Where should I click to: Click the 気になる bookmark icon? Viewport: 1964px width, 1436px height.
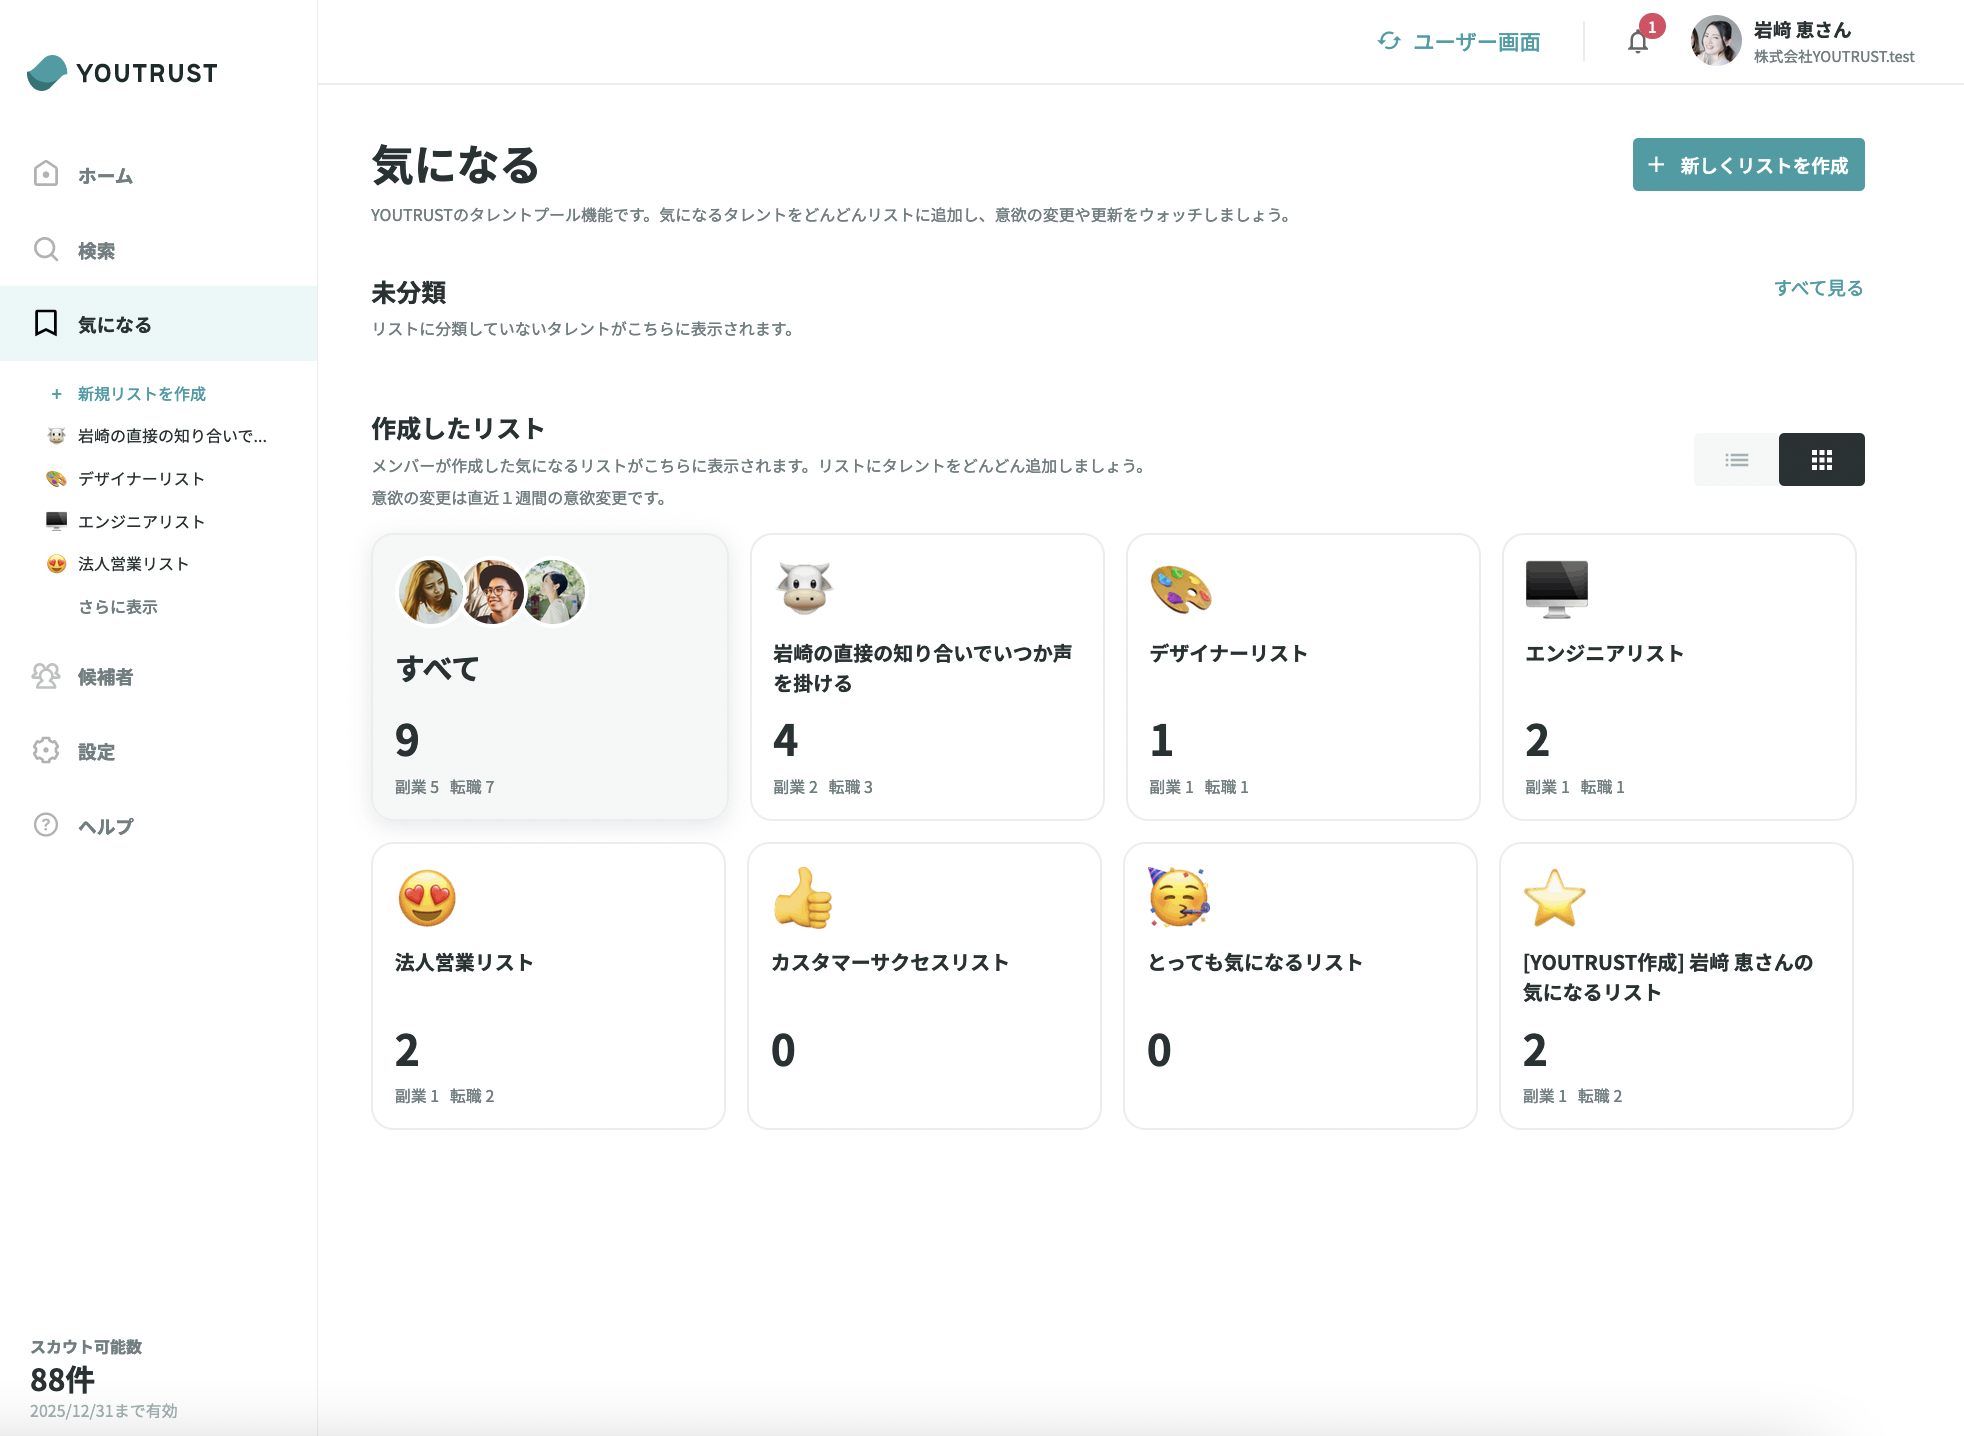click(46, 323)
